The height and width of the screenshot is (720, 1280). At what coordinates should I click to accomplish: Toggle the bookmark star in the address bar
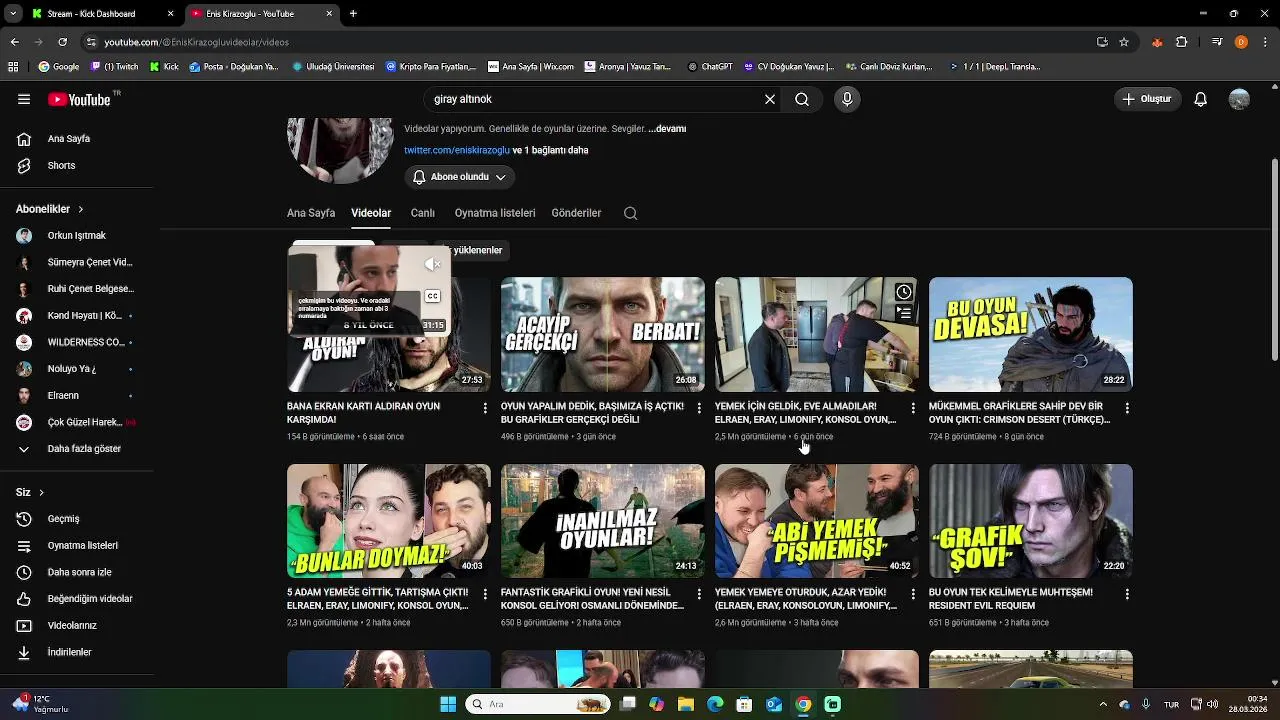(x=1124, y=42)
